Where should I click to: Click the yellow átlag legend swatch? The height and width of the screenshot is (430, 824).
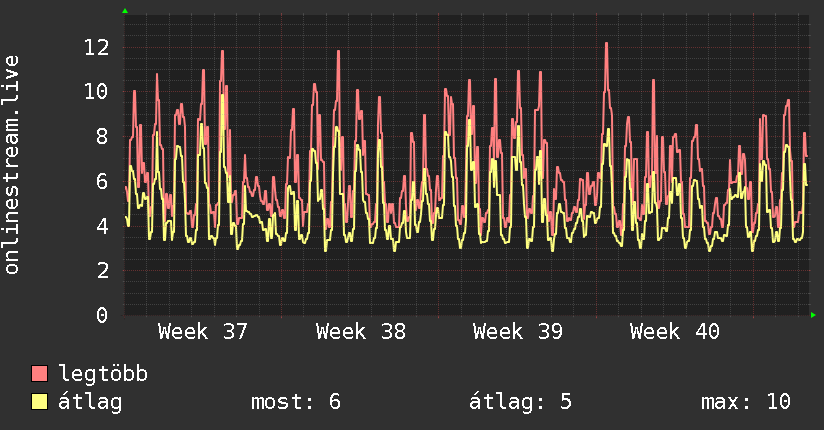39,402
